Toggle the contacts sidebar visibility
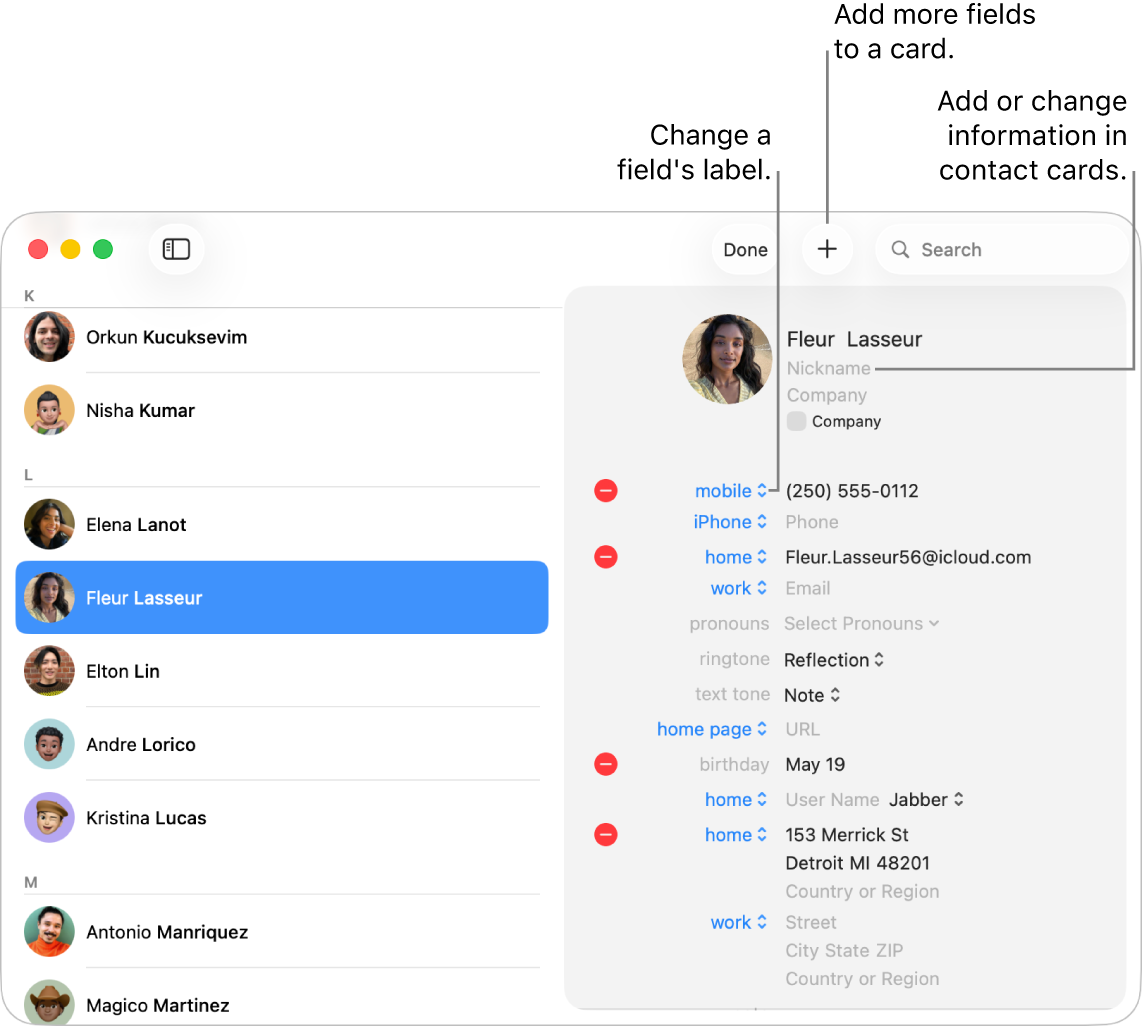 tap(176, 249)
